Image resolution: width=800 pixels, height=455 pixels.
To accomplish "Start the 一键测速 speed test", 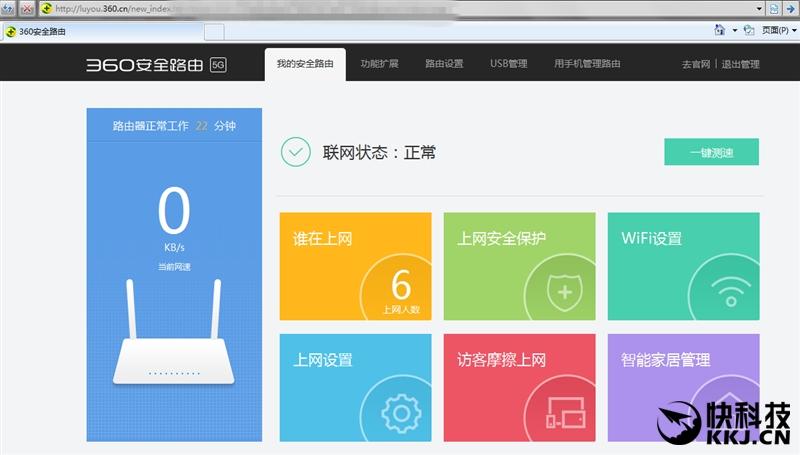I will pos(711,152).
